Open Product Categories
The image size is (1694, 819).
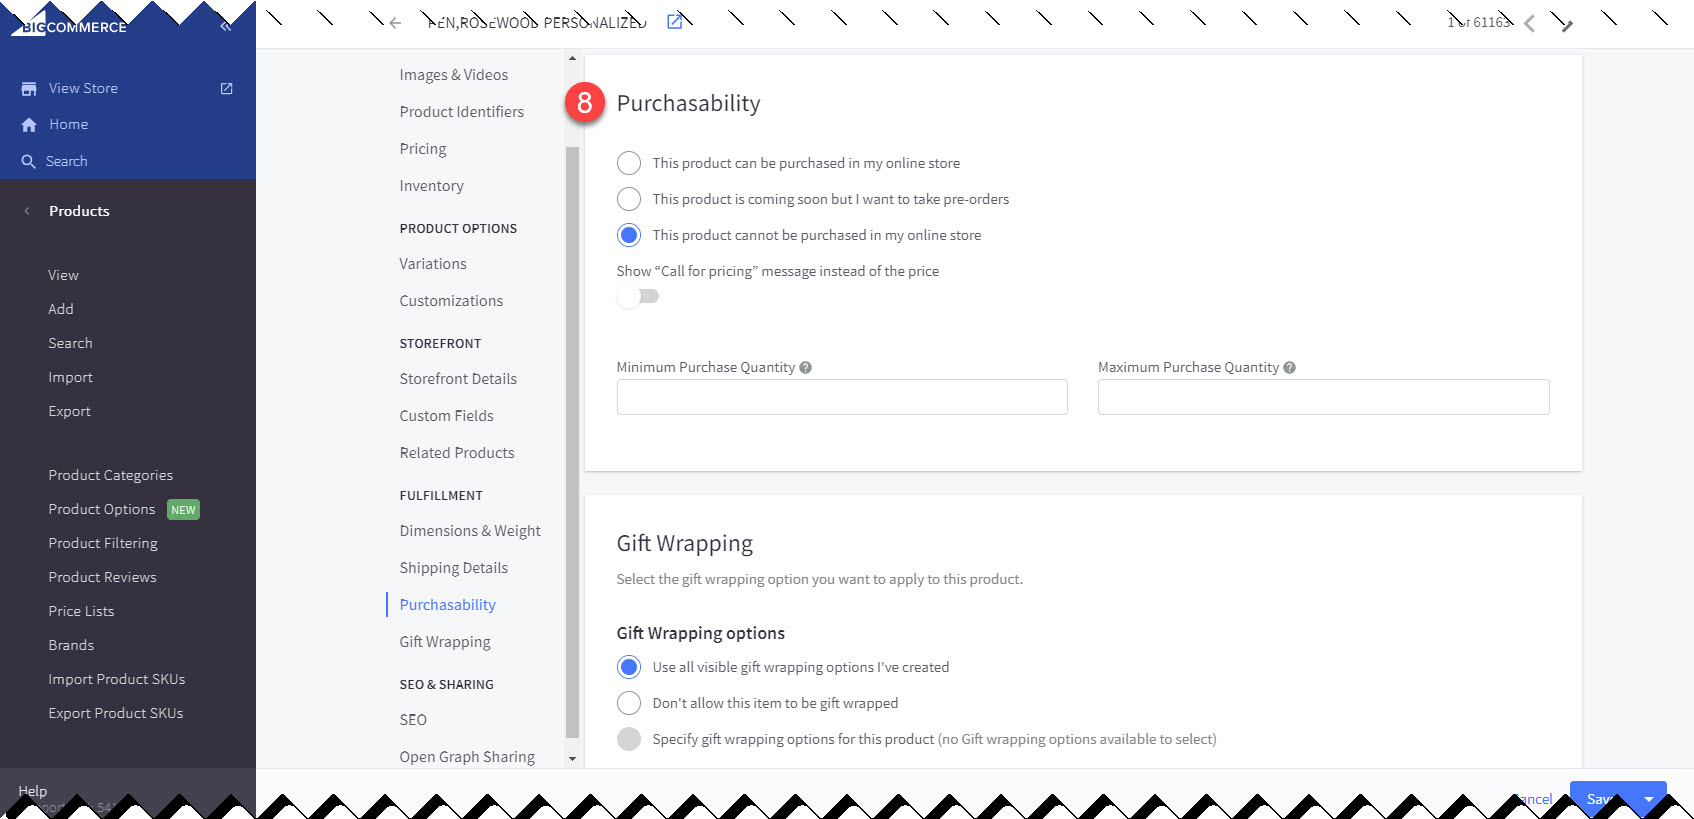111,475
